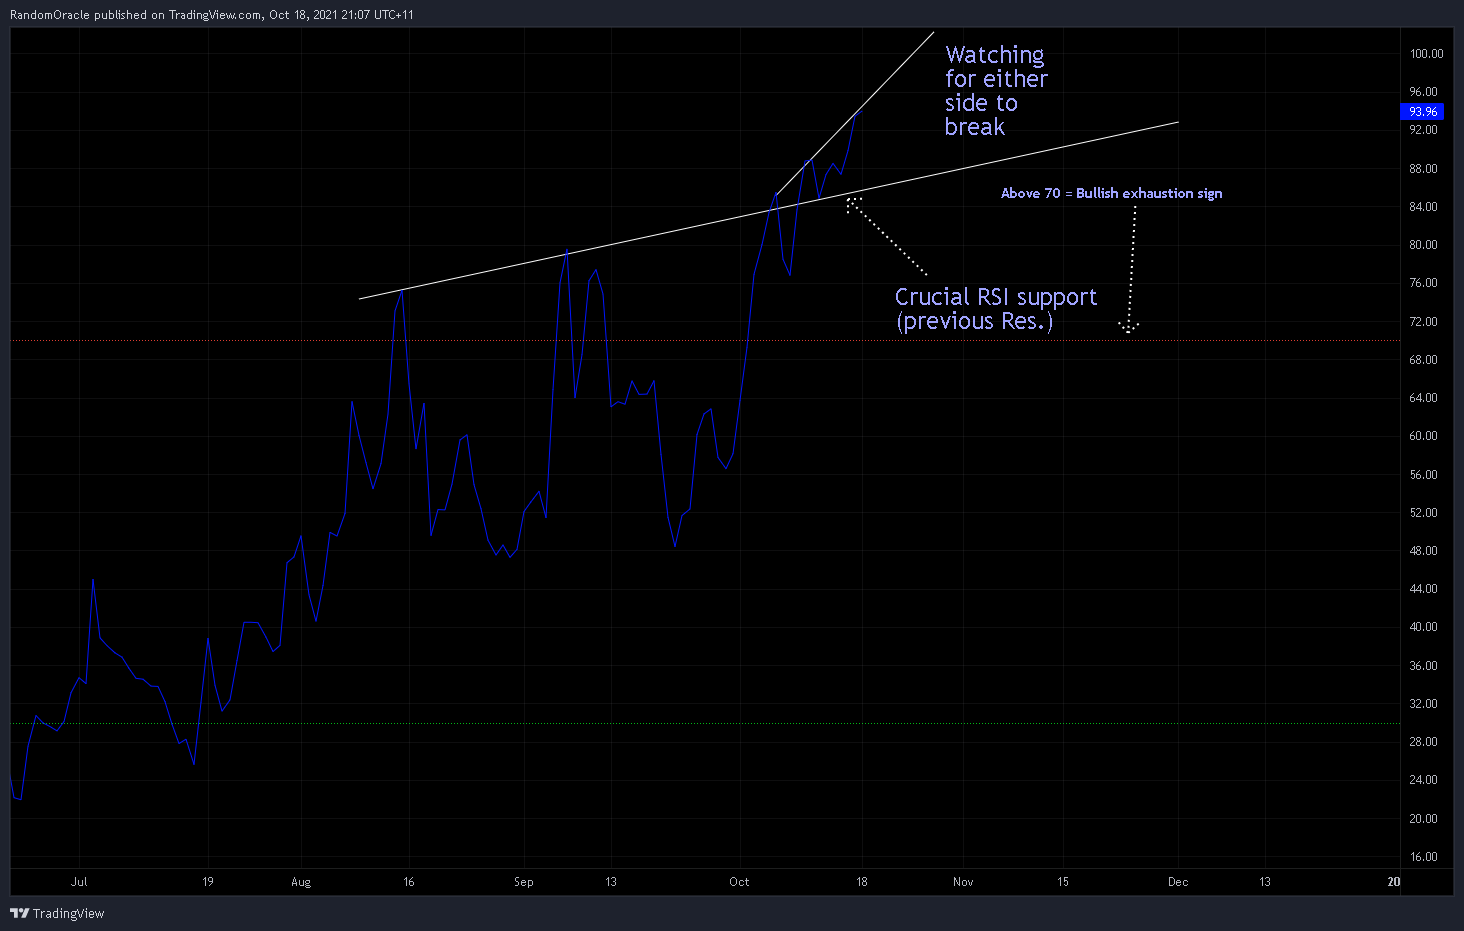The width and height of the screenshot is (1464, 931).
Task: Click the 84.00 price axis label
Action: click(1423, 207)
